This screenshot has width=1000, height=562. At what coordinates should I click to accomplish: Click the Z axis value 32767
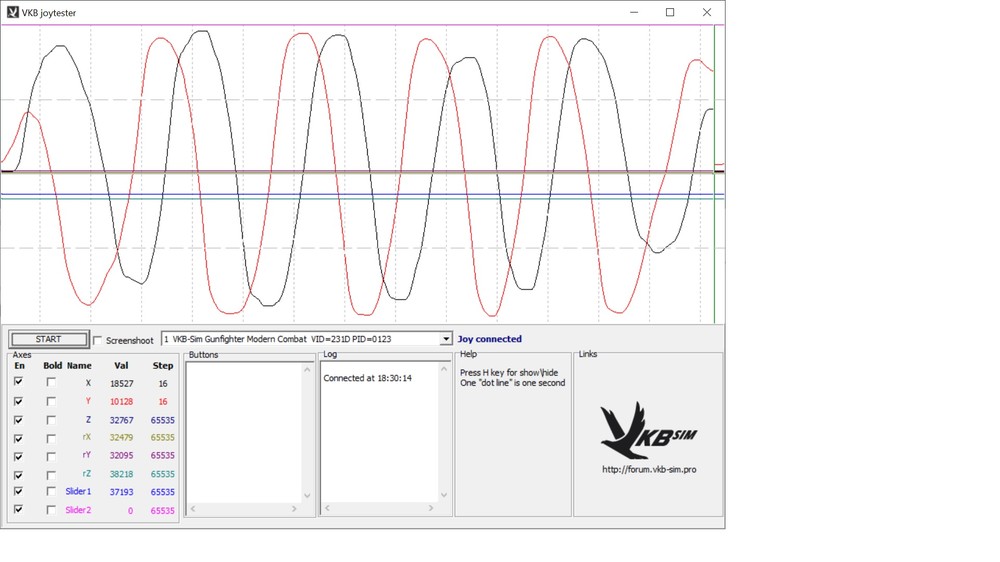pyautogui.click(x=121, y=420)
